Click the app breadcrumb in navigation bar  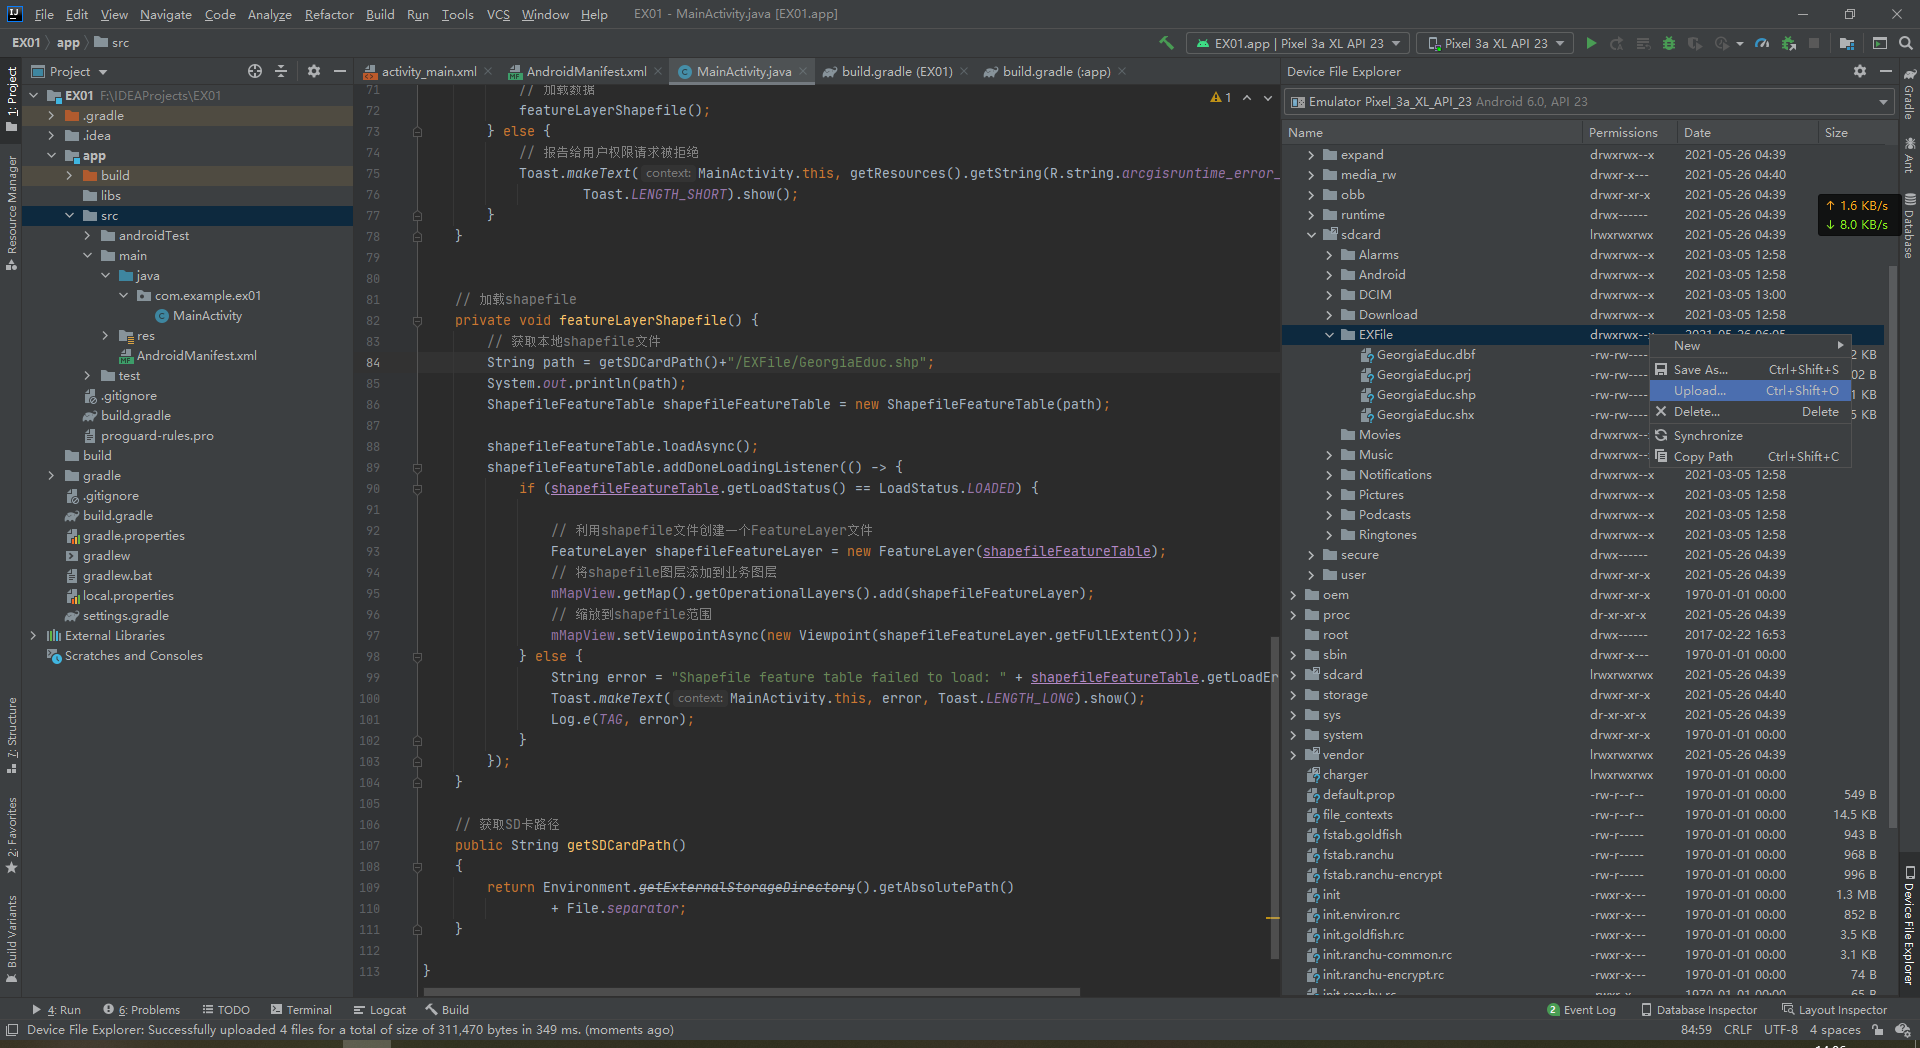(x=68, y=43)
